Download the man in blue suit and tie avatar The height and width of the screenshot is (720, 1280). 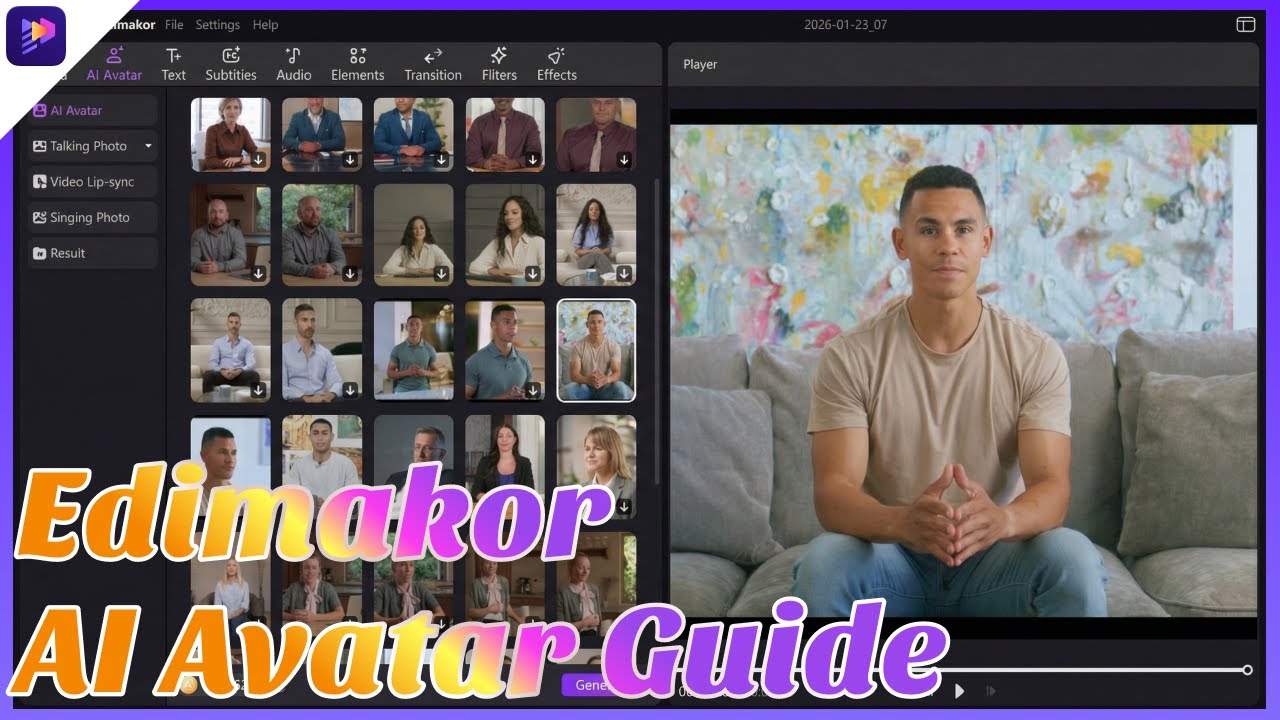pos(441,159)
